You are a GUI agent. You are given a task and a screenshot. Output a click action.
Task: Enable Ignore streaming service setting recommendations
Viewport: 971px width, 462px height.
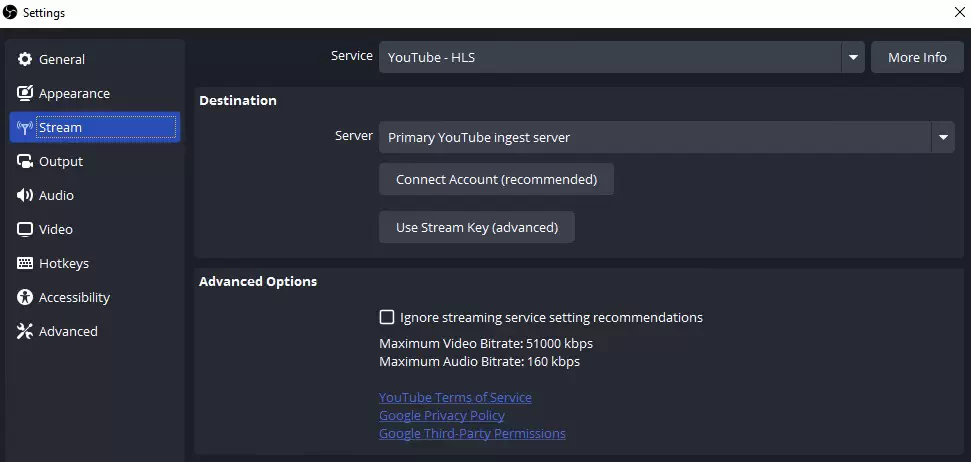[386, 318]
